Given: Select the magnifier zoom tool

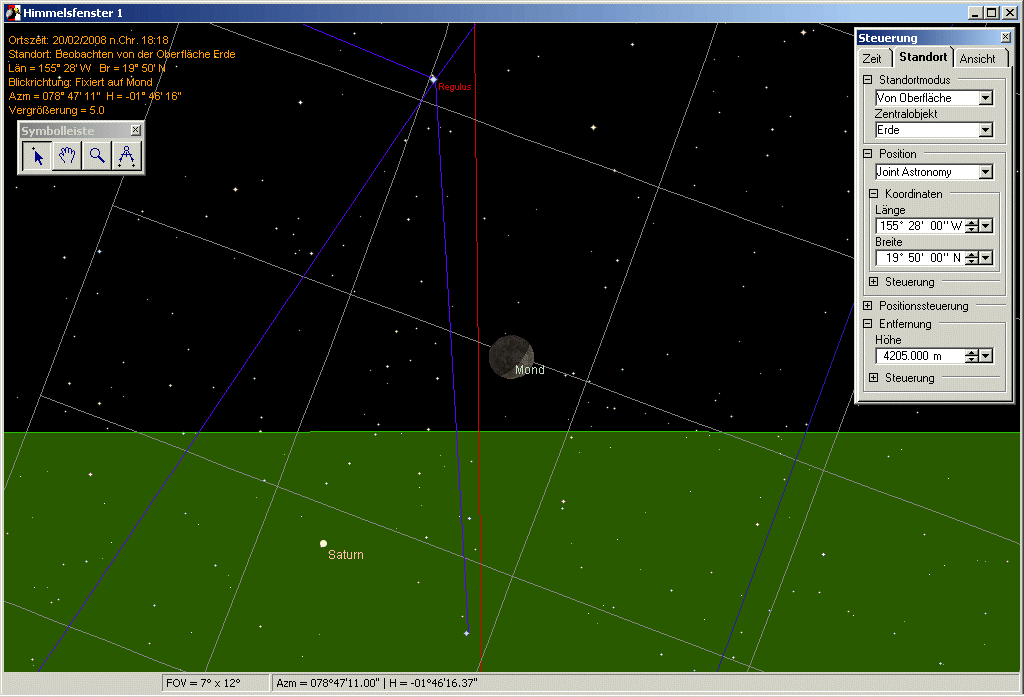Looking at the screenshot, I should coord(97,156).
